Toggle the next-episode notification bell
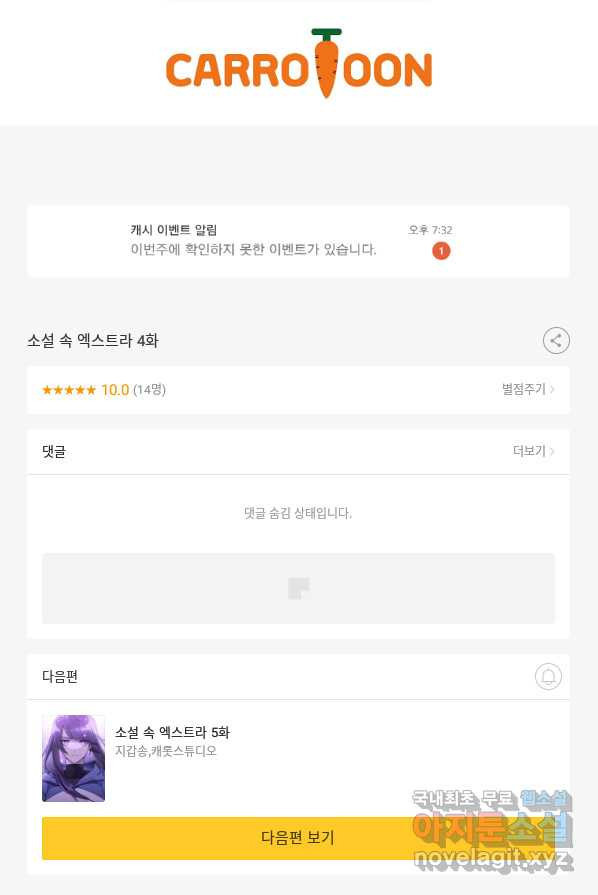This screenshot has width=598, height=895. click(x=548, y=676)
